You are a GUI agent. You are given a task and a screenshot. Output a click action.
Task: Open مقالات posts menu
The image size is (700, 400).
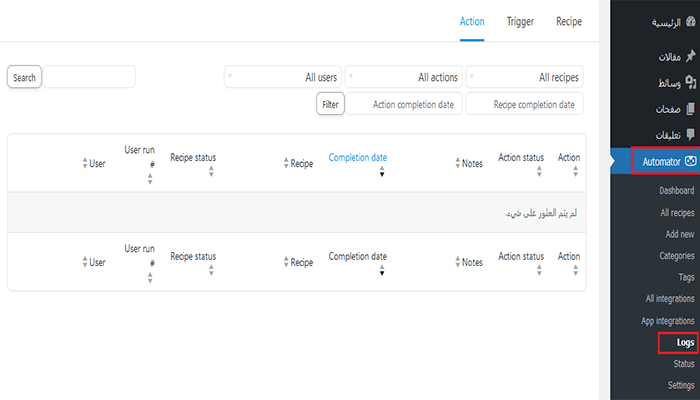[670, 57]
